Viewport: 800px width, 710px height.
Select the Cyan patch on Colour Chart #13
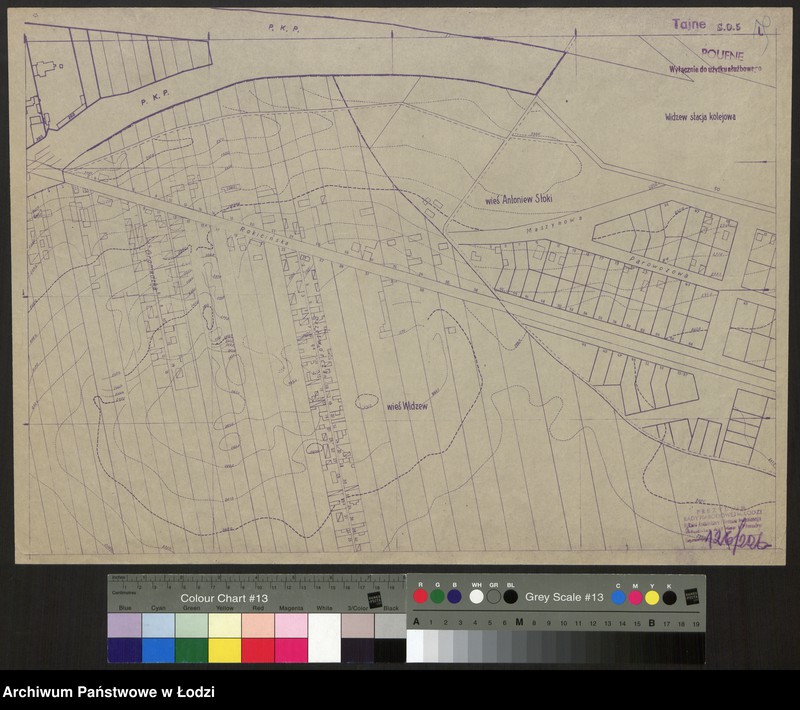pos(158,637)
